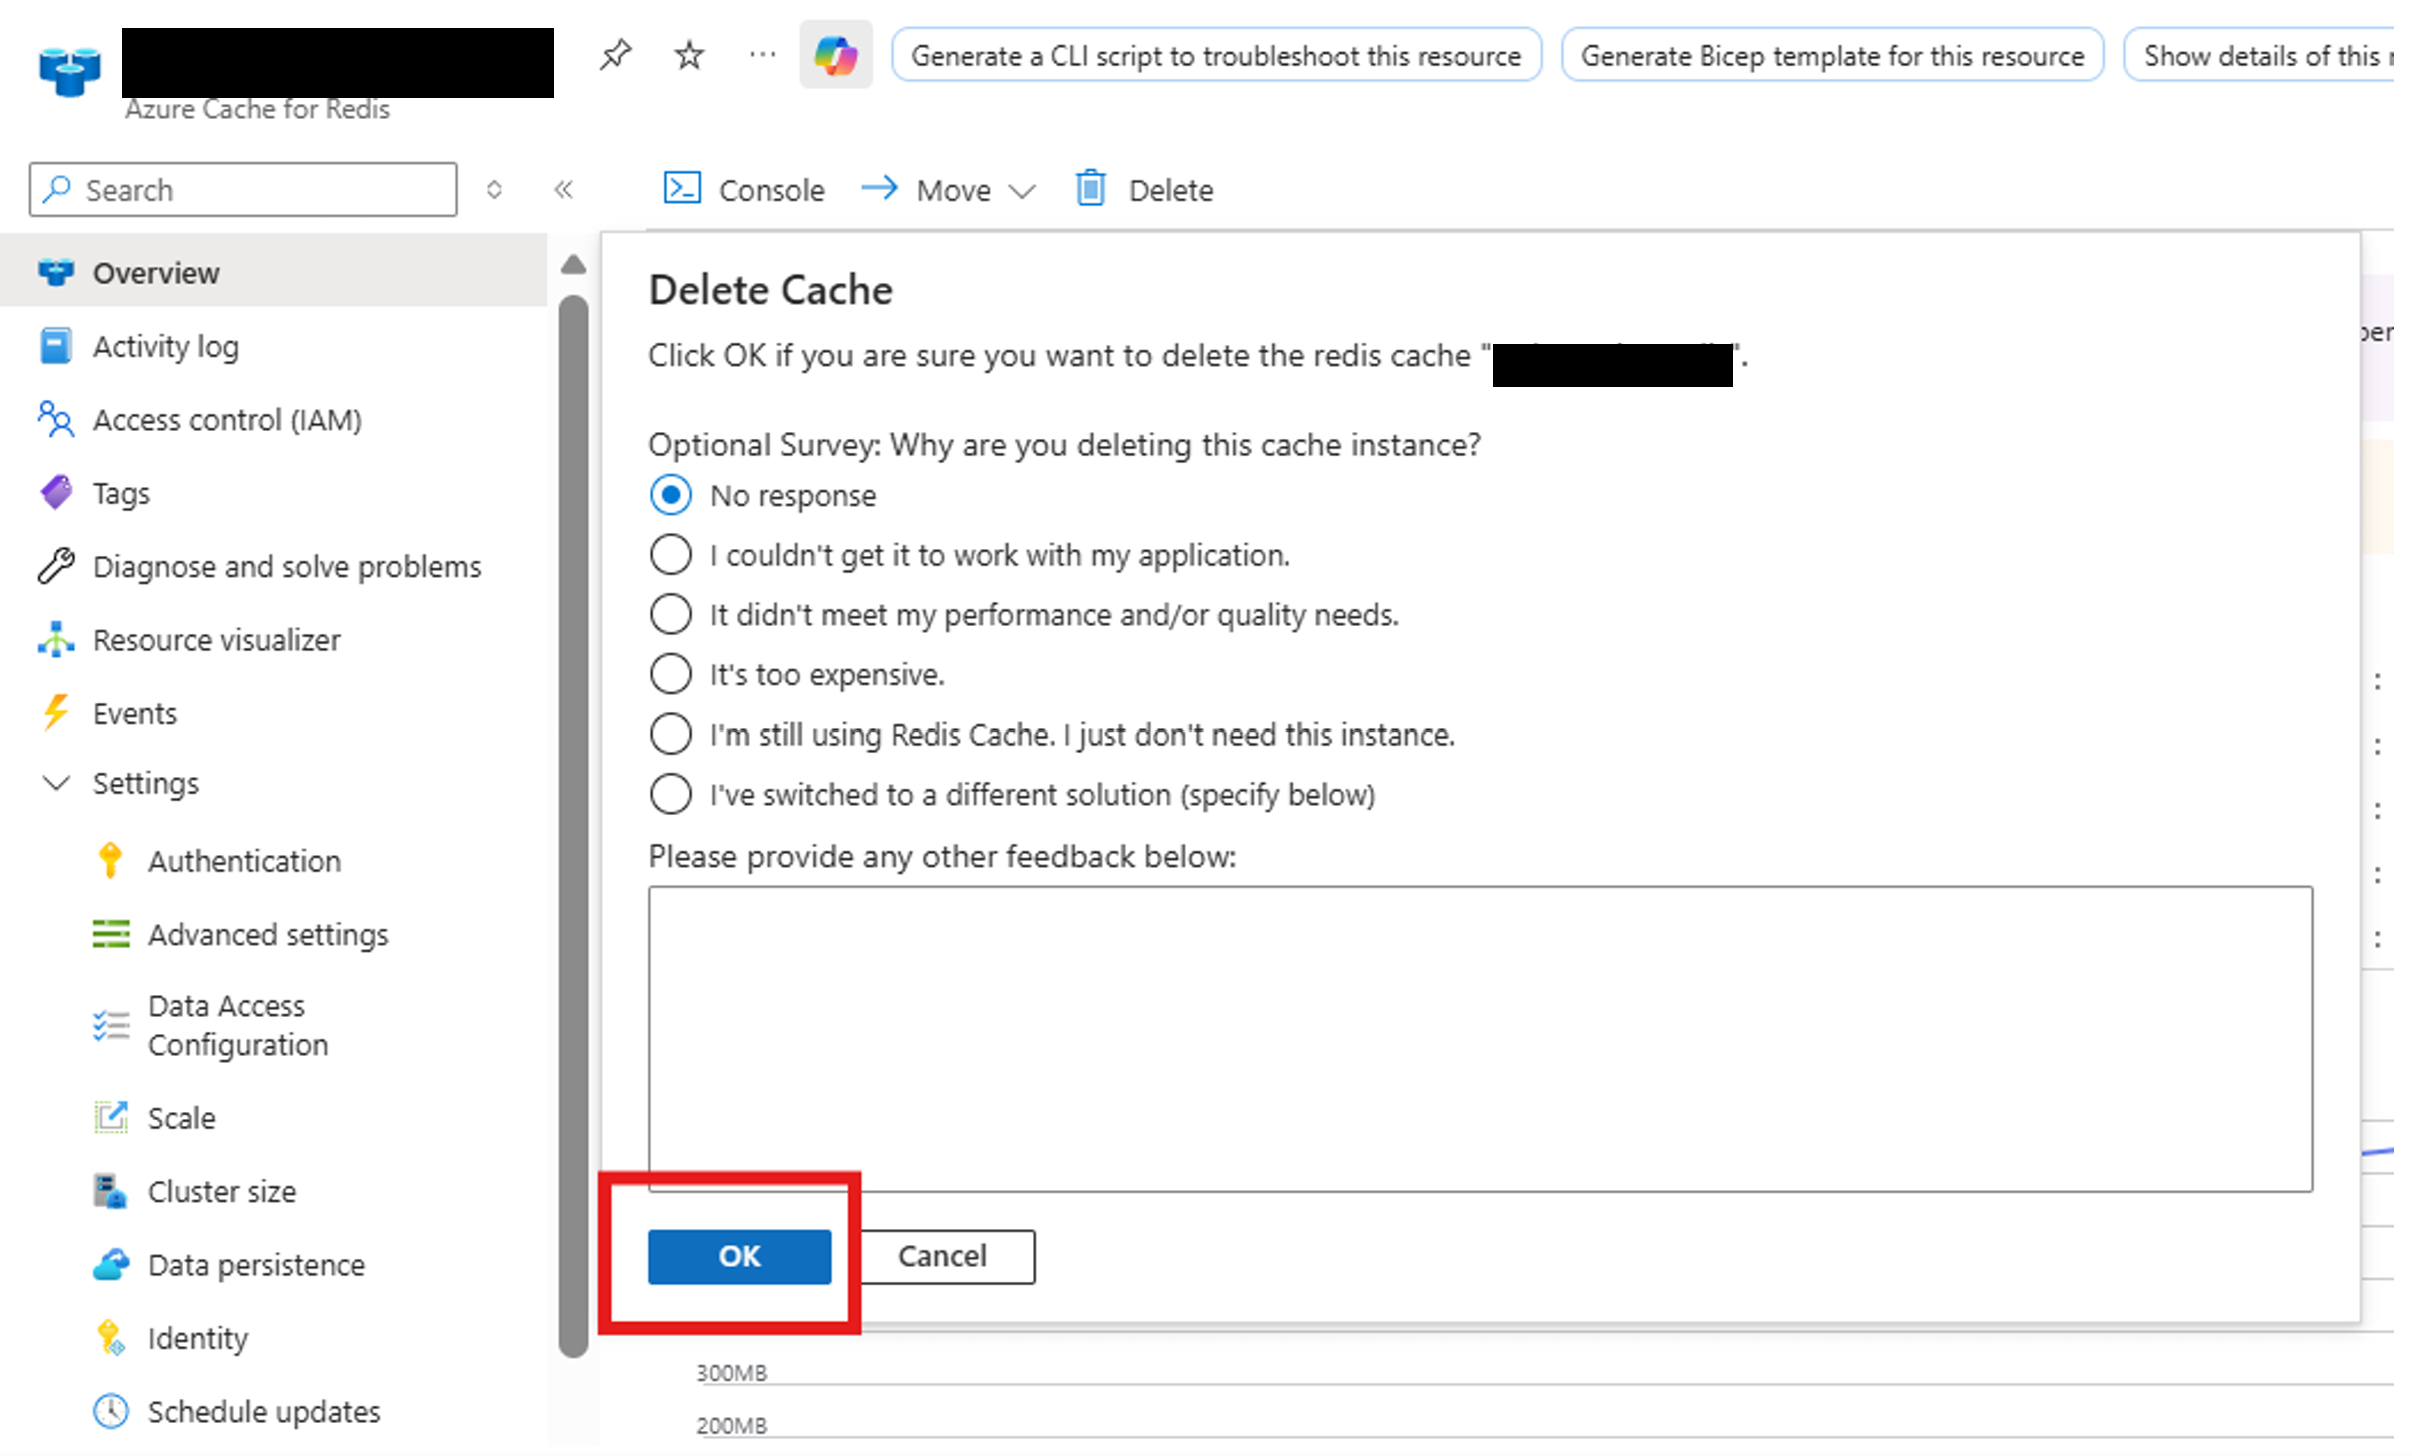Open Access control (IAM) page
This screenshot has width=2412, height=1456.
pos(226,420)
